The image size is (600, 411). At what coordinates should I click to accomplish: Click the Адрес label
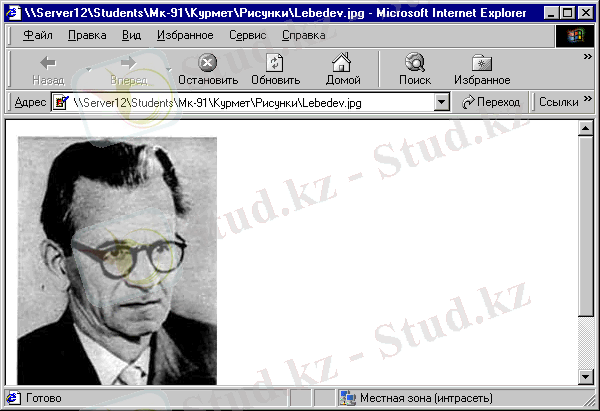[x=30, y=102]
